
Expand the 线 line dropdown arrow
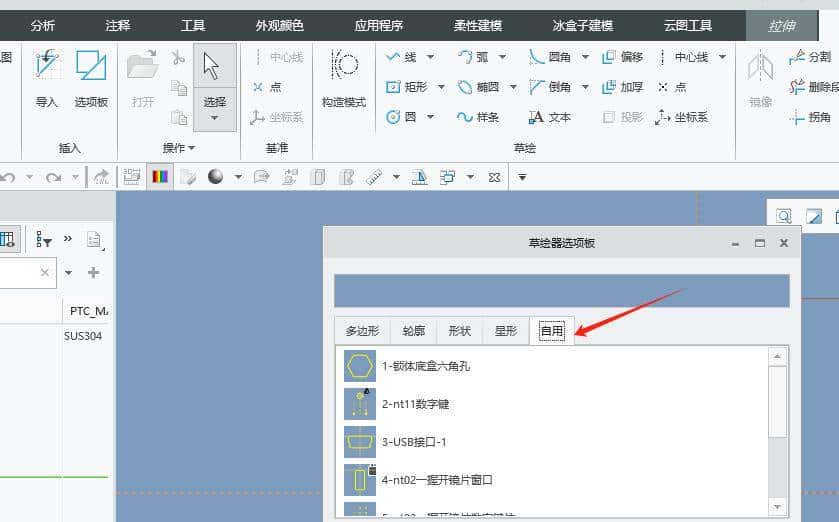click(x=430, y=57)
